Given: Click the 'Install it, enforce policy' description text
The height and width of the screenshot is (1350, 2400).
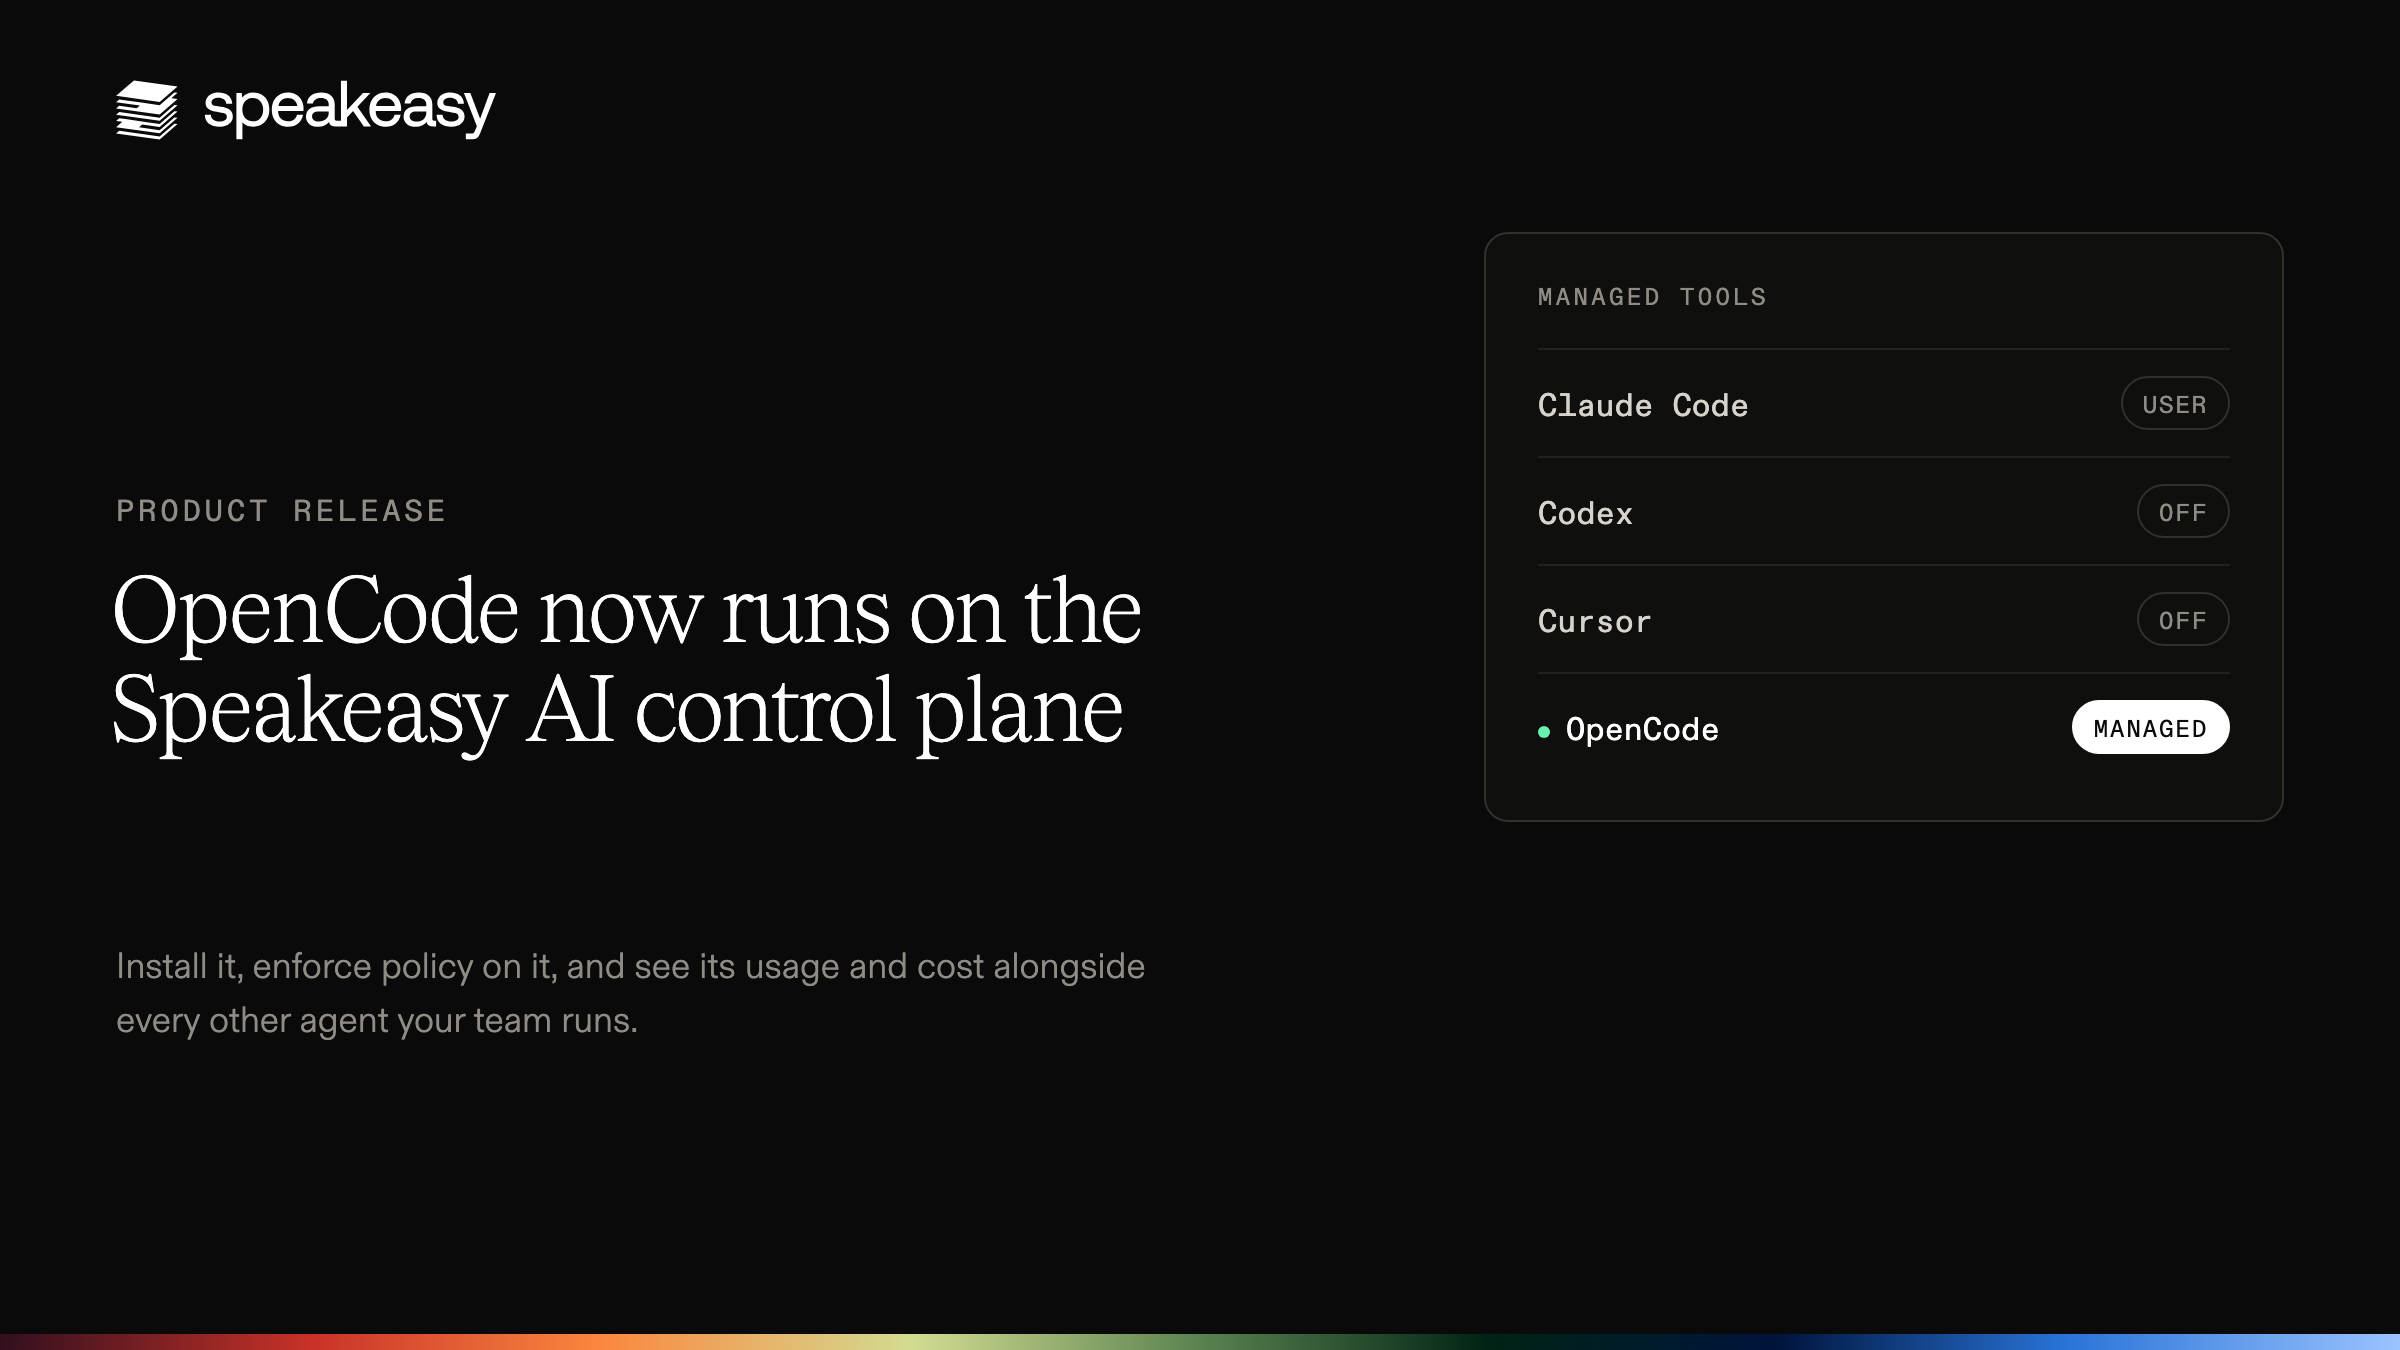Looking at the screenshot, I should click(x=630, y=993).
